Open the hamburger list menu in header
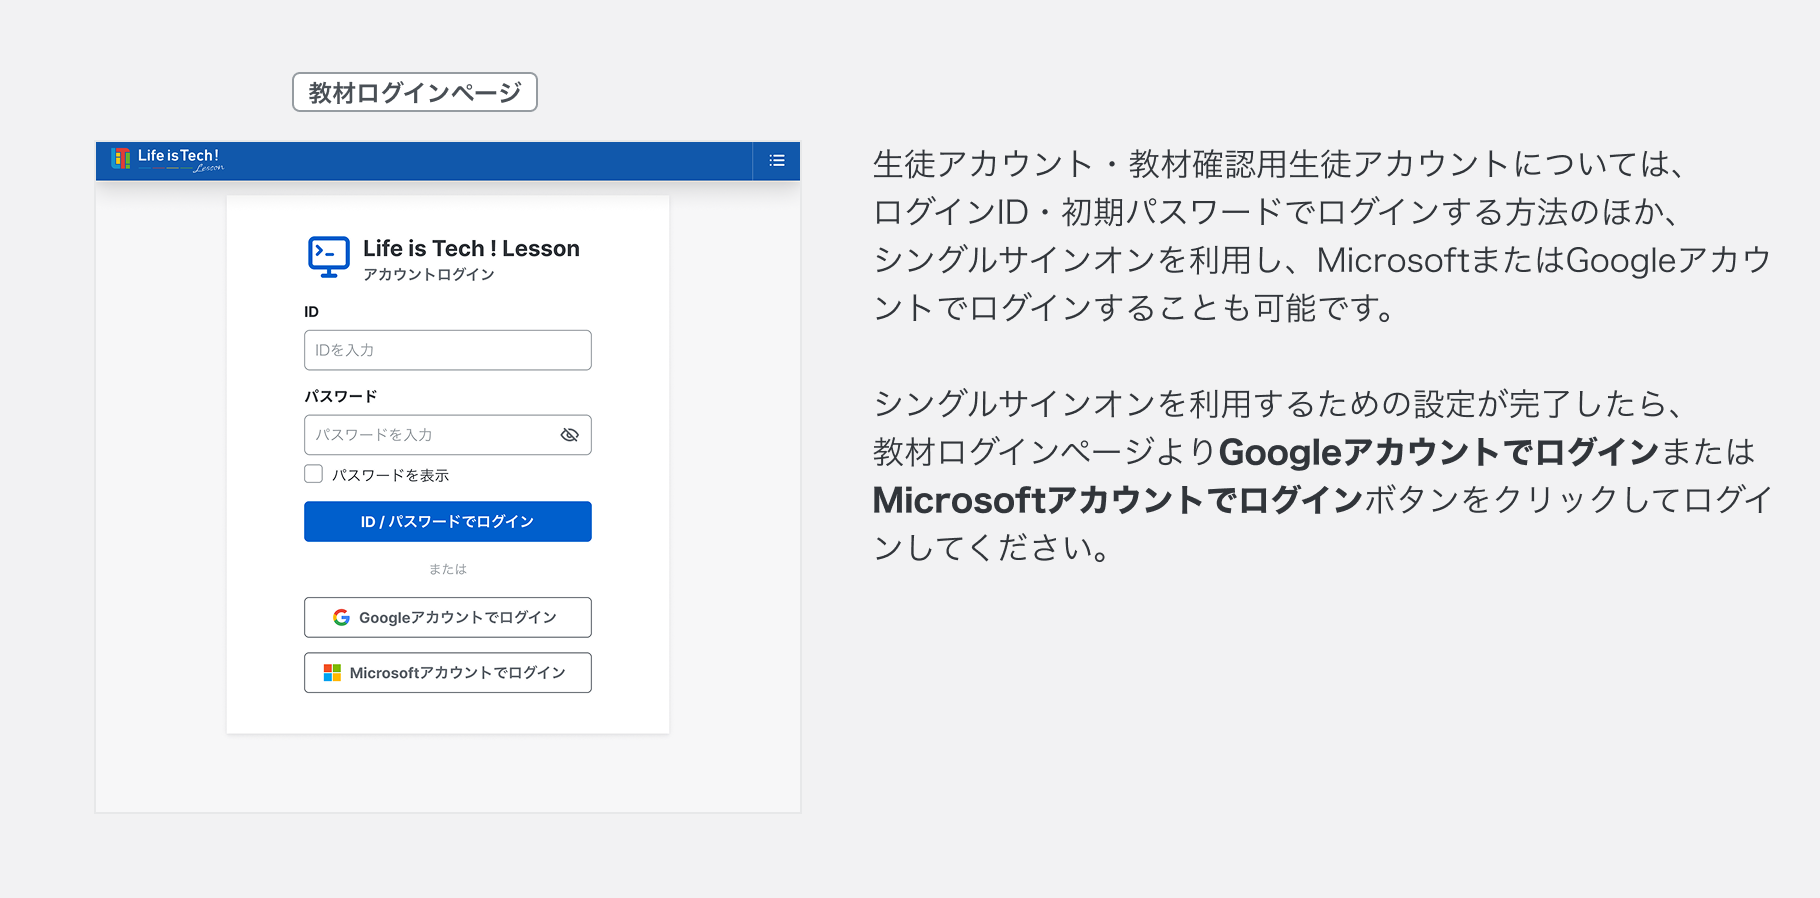Image resolution: width=1820 pixels, height=898 pixels. 777,160
